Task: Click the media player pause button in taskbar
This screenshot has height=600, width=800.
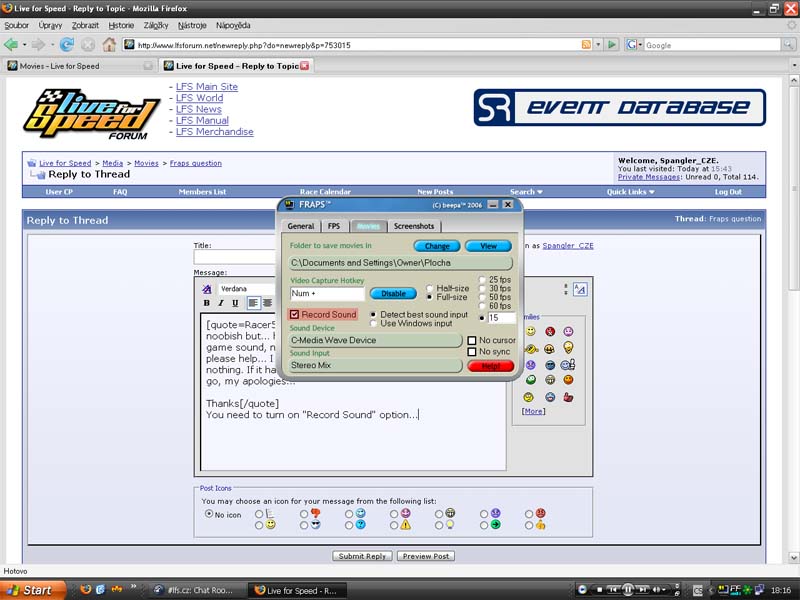Action: [628, 590]
